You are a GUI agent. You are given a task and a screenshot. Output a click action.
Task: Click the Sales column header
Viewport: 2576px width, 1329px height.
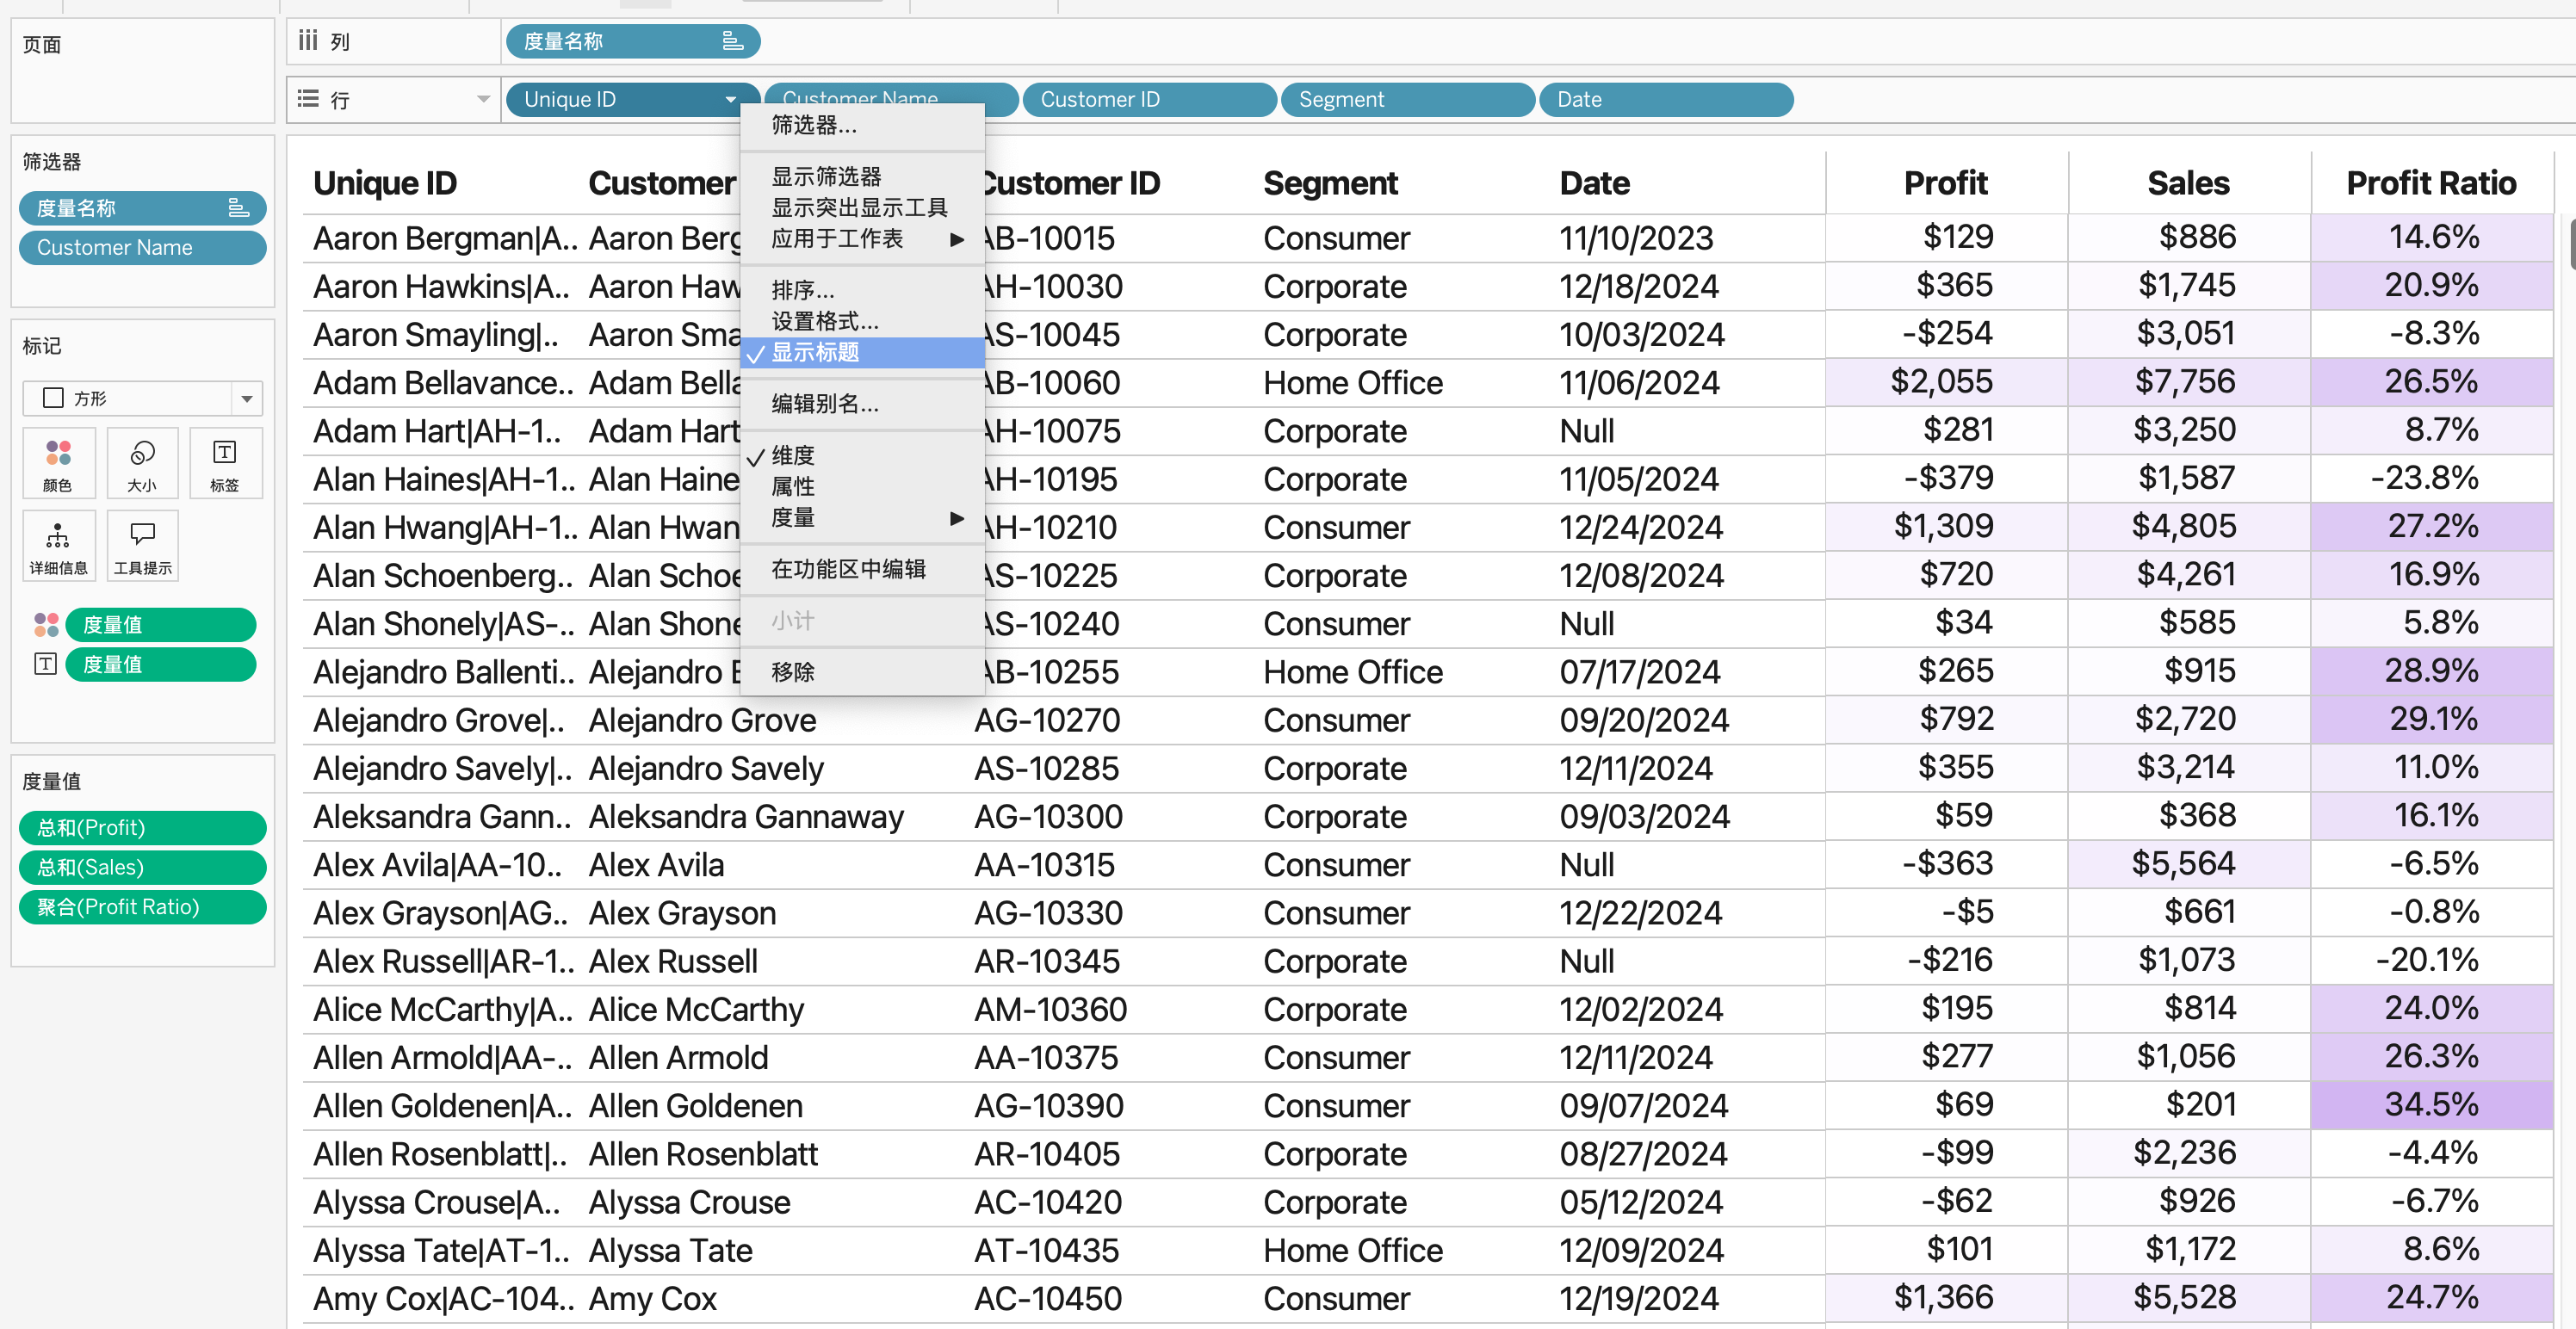(2187, 183)
